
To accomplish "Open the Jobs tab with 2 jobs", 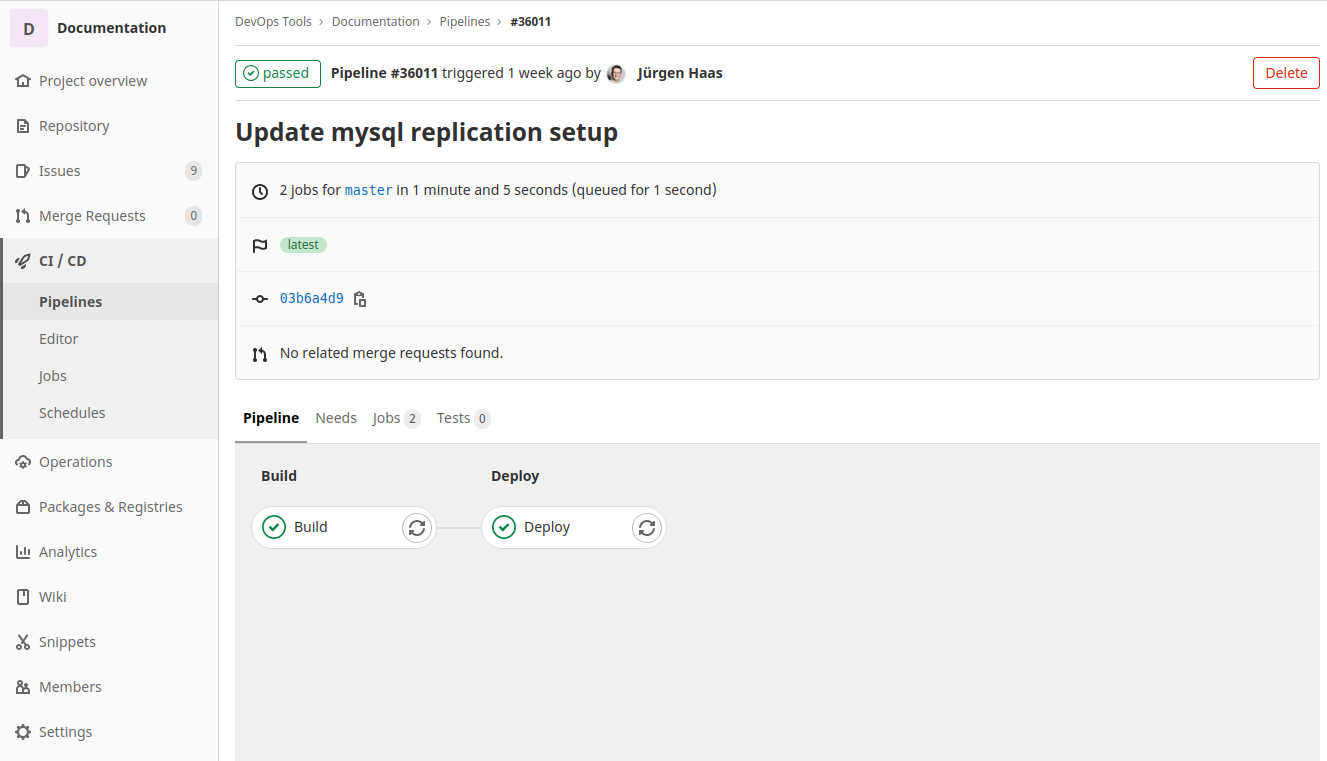I will coord(396,418).
